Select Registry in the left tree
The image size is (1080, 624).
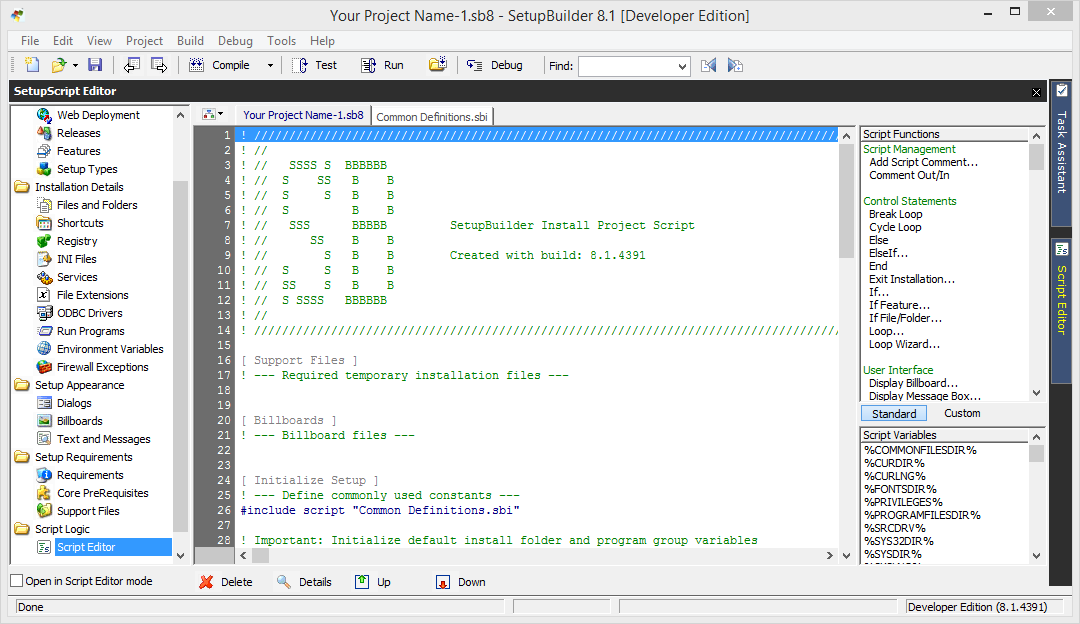point(77,241)
